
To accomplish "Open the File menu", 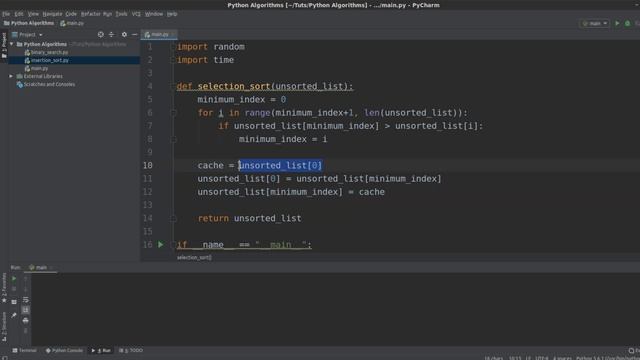I will coord(6,14).
